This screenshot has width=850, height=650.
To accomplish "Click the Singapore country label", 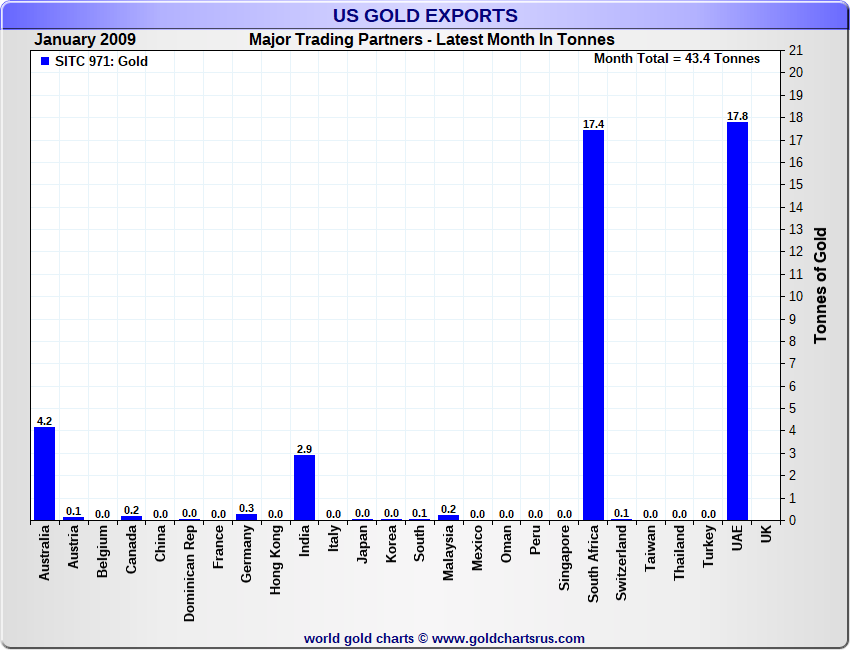I will point(564,558).
